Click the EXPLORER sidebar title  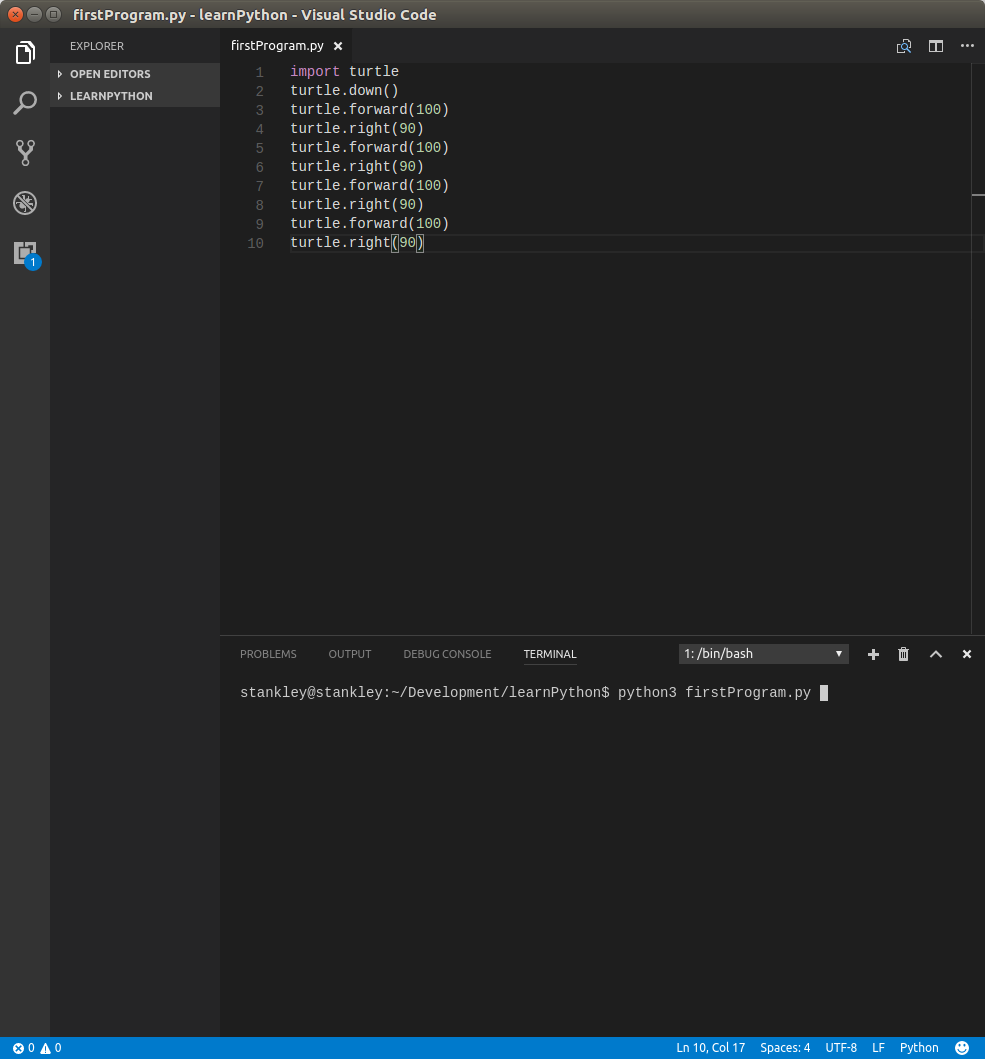point(97,46)
